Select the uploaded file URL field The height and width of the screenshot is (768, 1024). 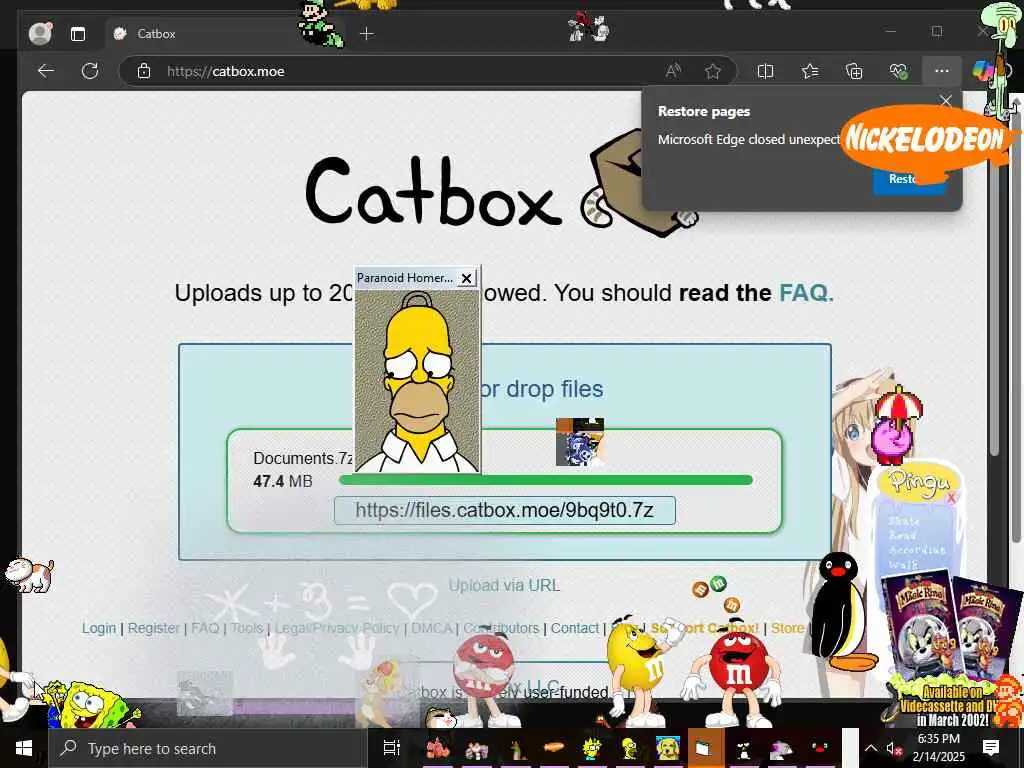tap(505, 510)
